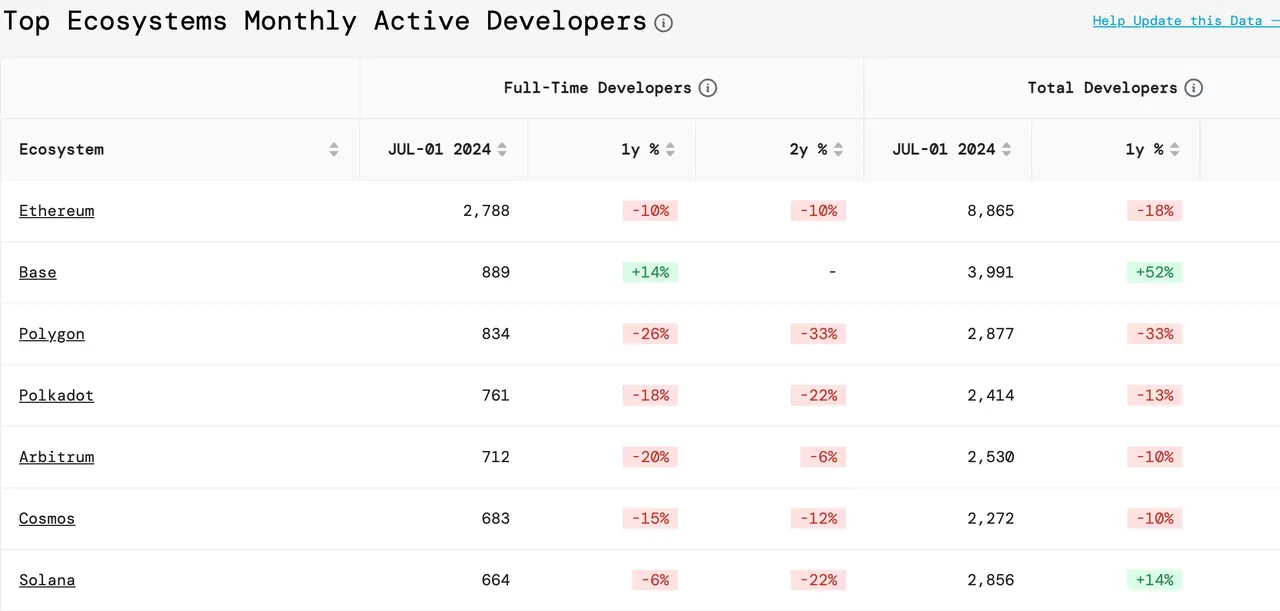Open the Cosmos ecosystem link
The width and height of the screenshot is (1280, 611).
coord(47,519)
